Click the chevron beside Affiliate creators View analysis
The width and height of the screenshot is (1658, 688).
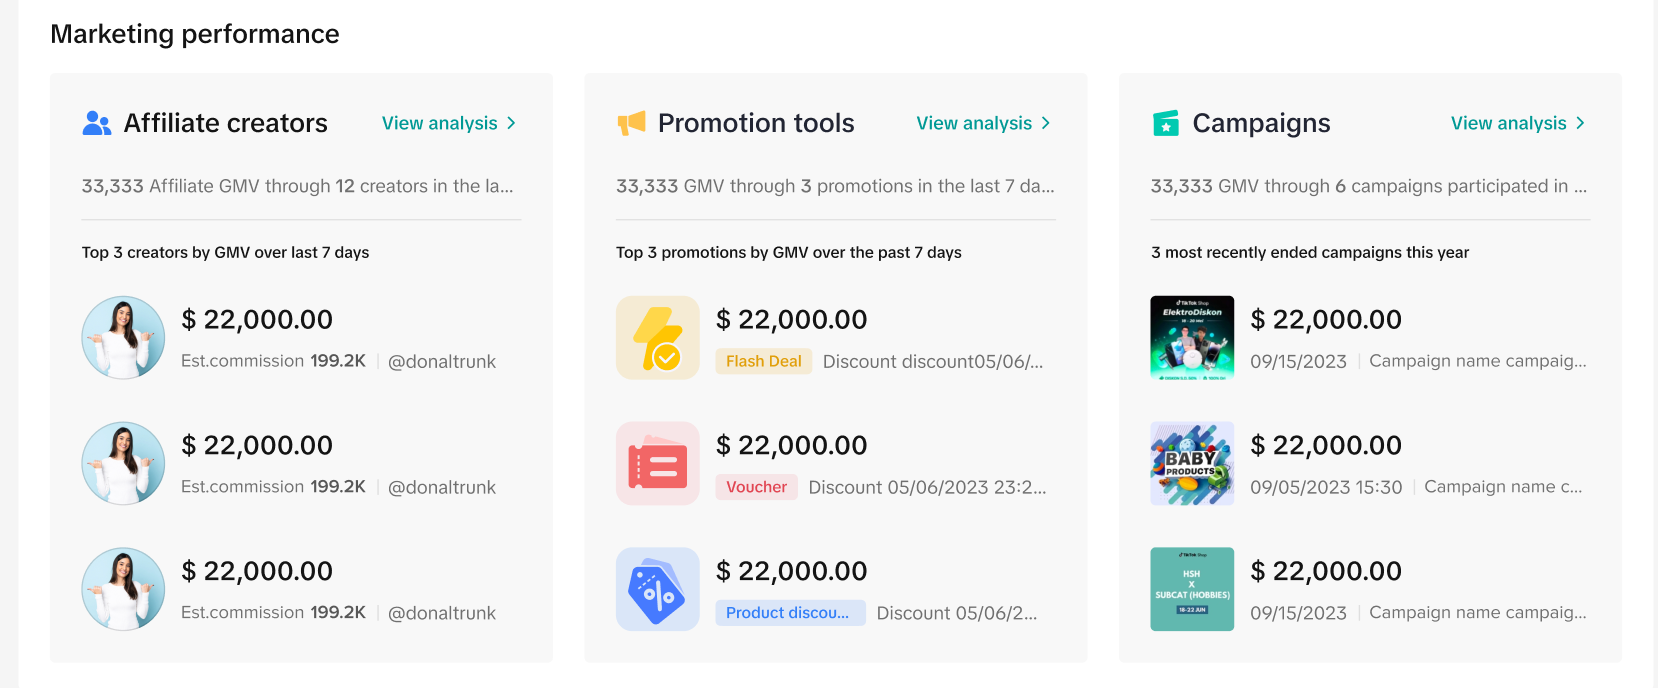(511, 123)
